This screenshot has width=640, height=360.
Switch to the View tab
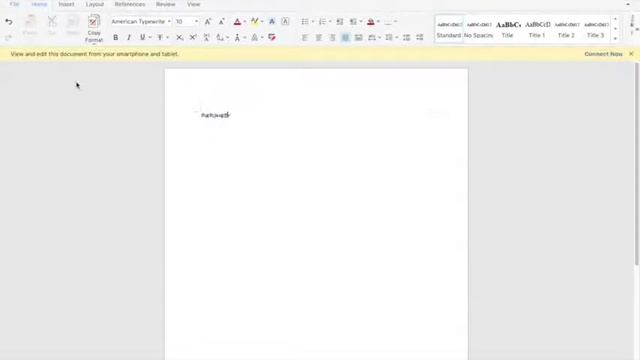point(193,4)
